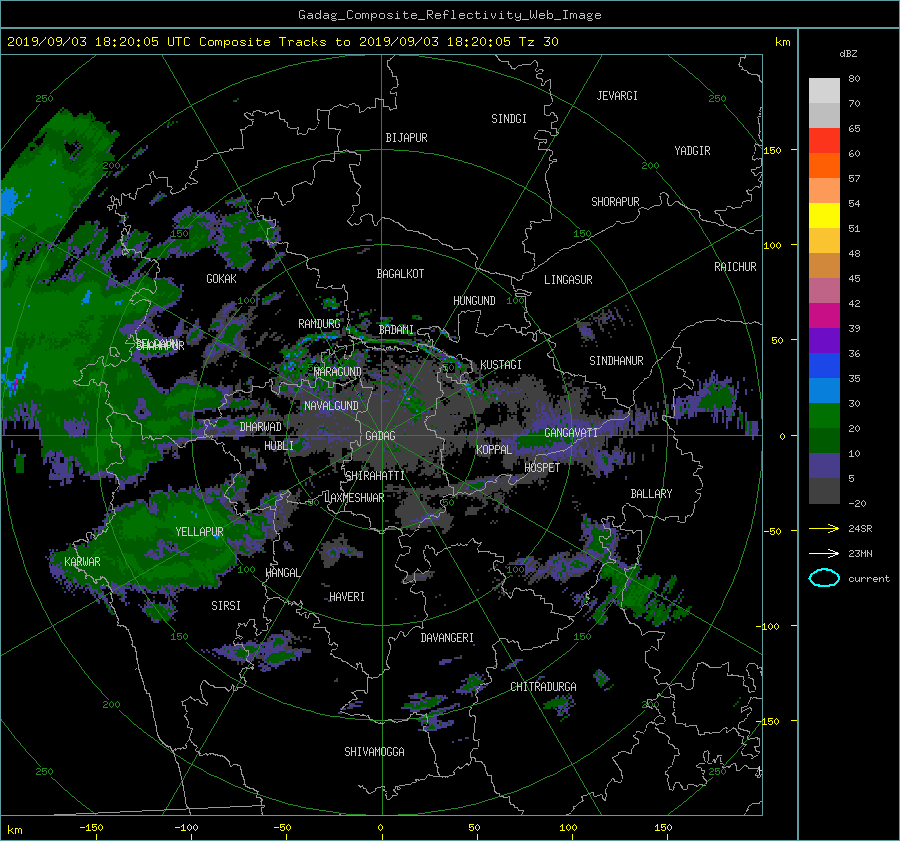Click the LINGASUR label

568,280
